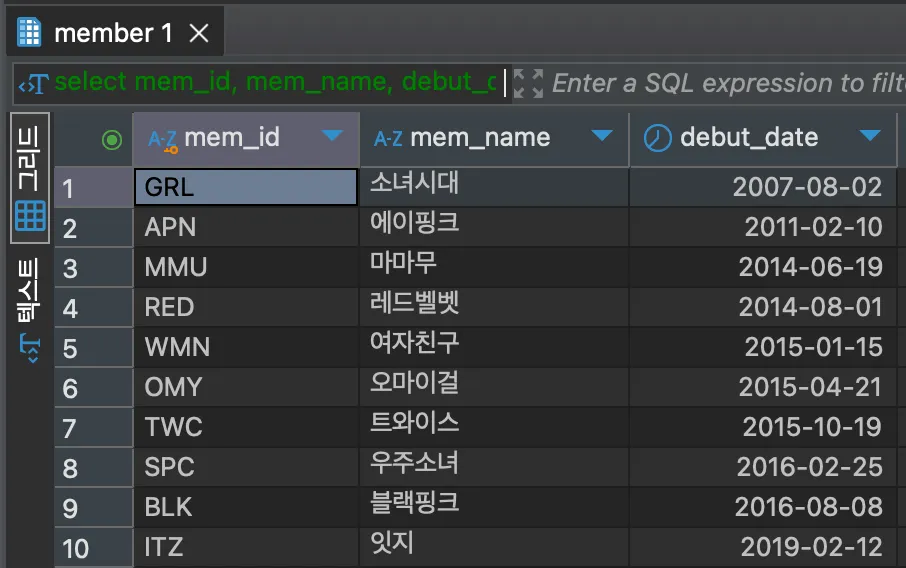
Task: Select the APN cell
Action: point(246,228)
